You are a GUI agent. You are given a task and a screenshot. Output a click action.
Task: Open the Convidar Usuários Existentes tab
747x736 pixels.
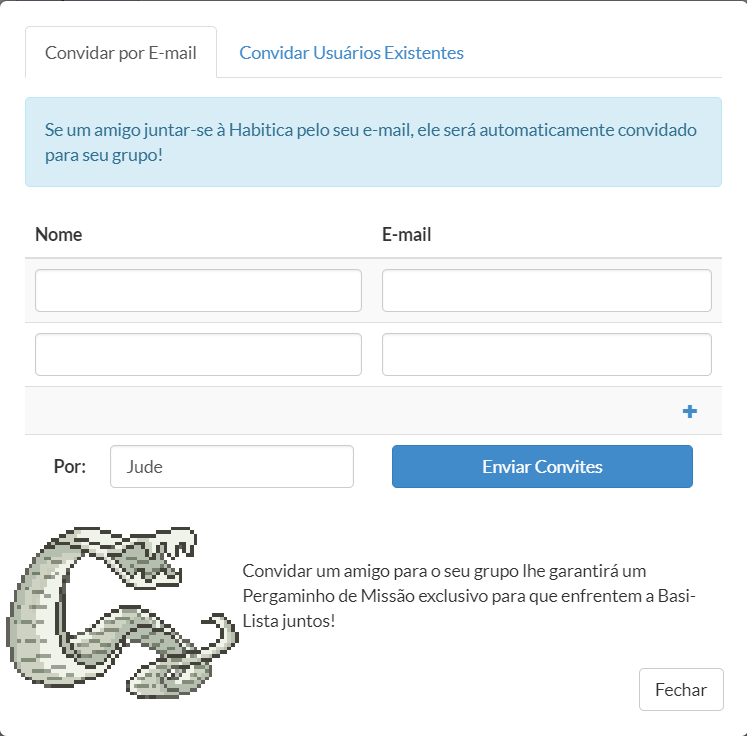pyautogui.click(x=351, y=53)
